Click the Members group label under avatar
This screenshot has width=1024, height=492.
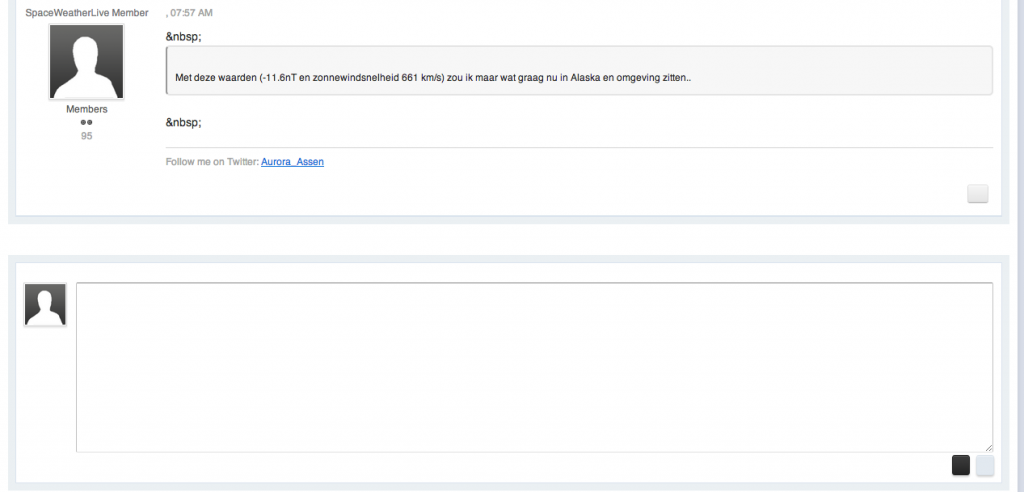[87, 109]
